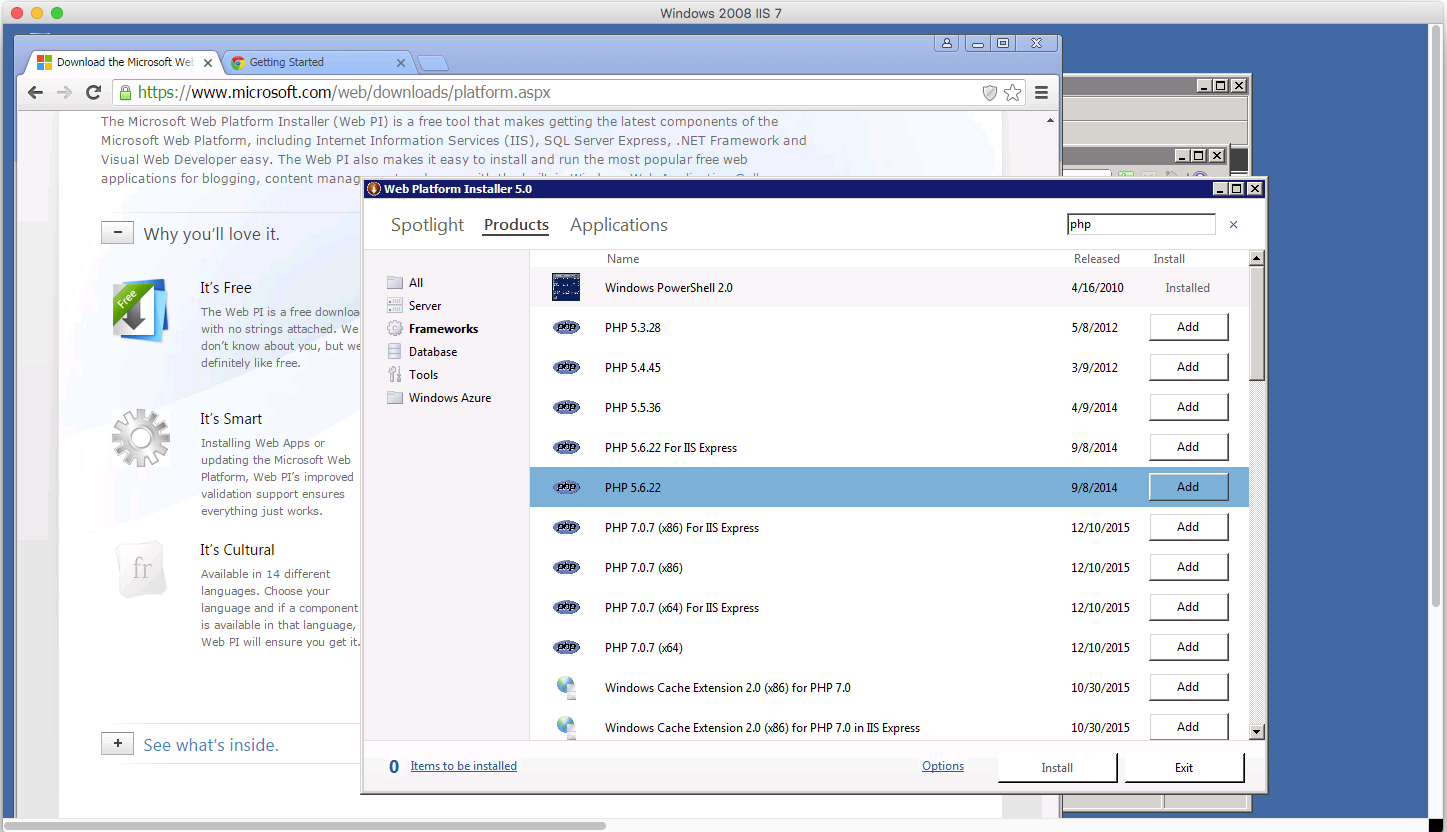Screen dimensions: 1447x832
Task: Open the Options link
Action: pos(943,766)
